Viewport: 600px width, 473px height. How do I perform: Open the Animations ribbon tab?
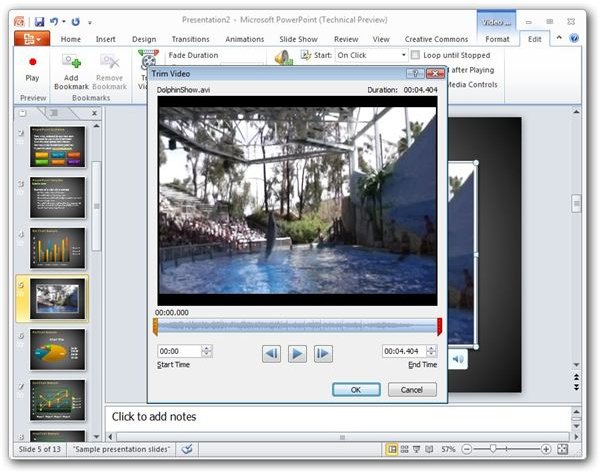(245, 39)
